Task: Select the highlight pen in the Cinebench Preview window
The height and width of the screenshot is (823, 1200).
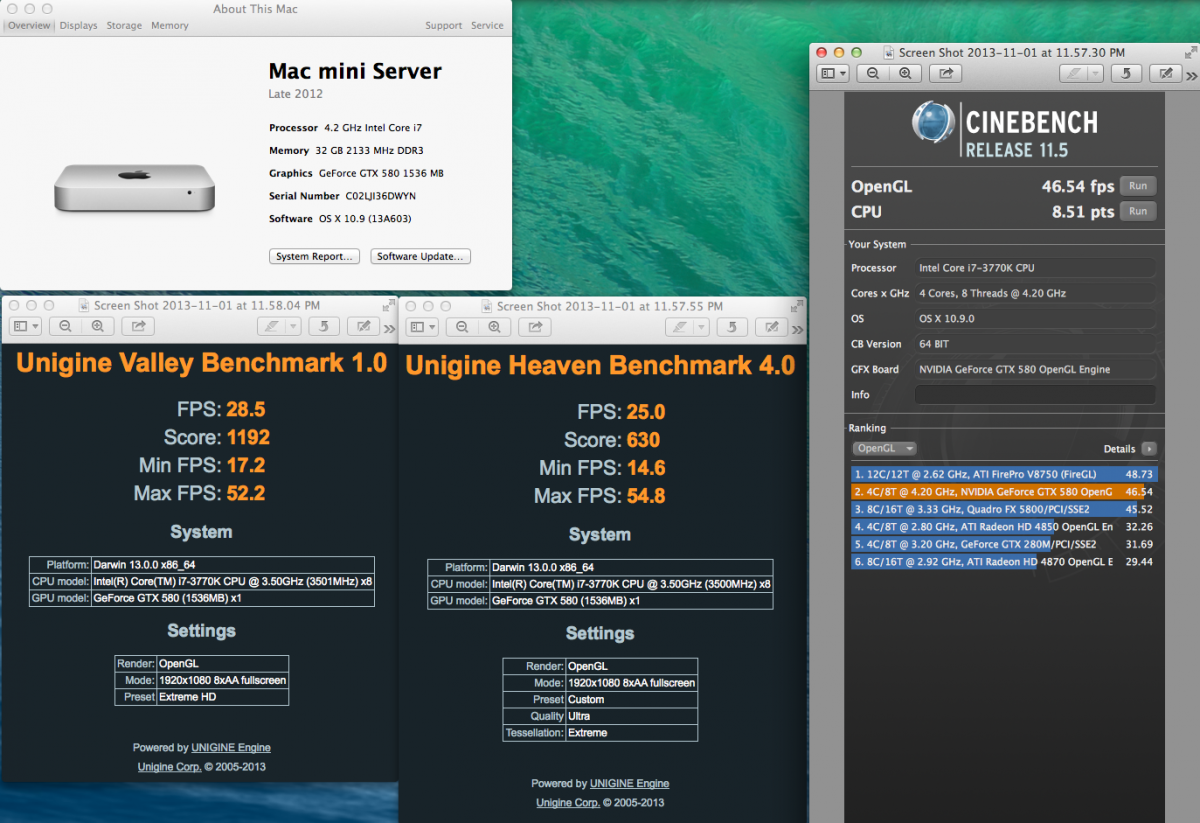Action: pyautogui.click(x=1072, y=73)
